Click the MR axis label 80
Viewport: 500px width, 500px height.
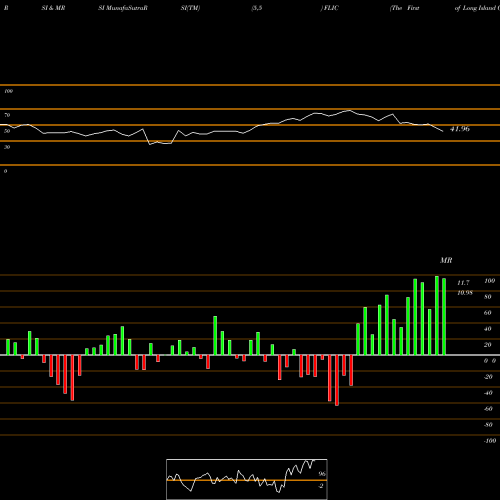tap(488, 297)
